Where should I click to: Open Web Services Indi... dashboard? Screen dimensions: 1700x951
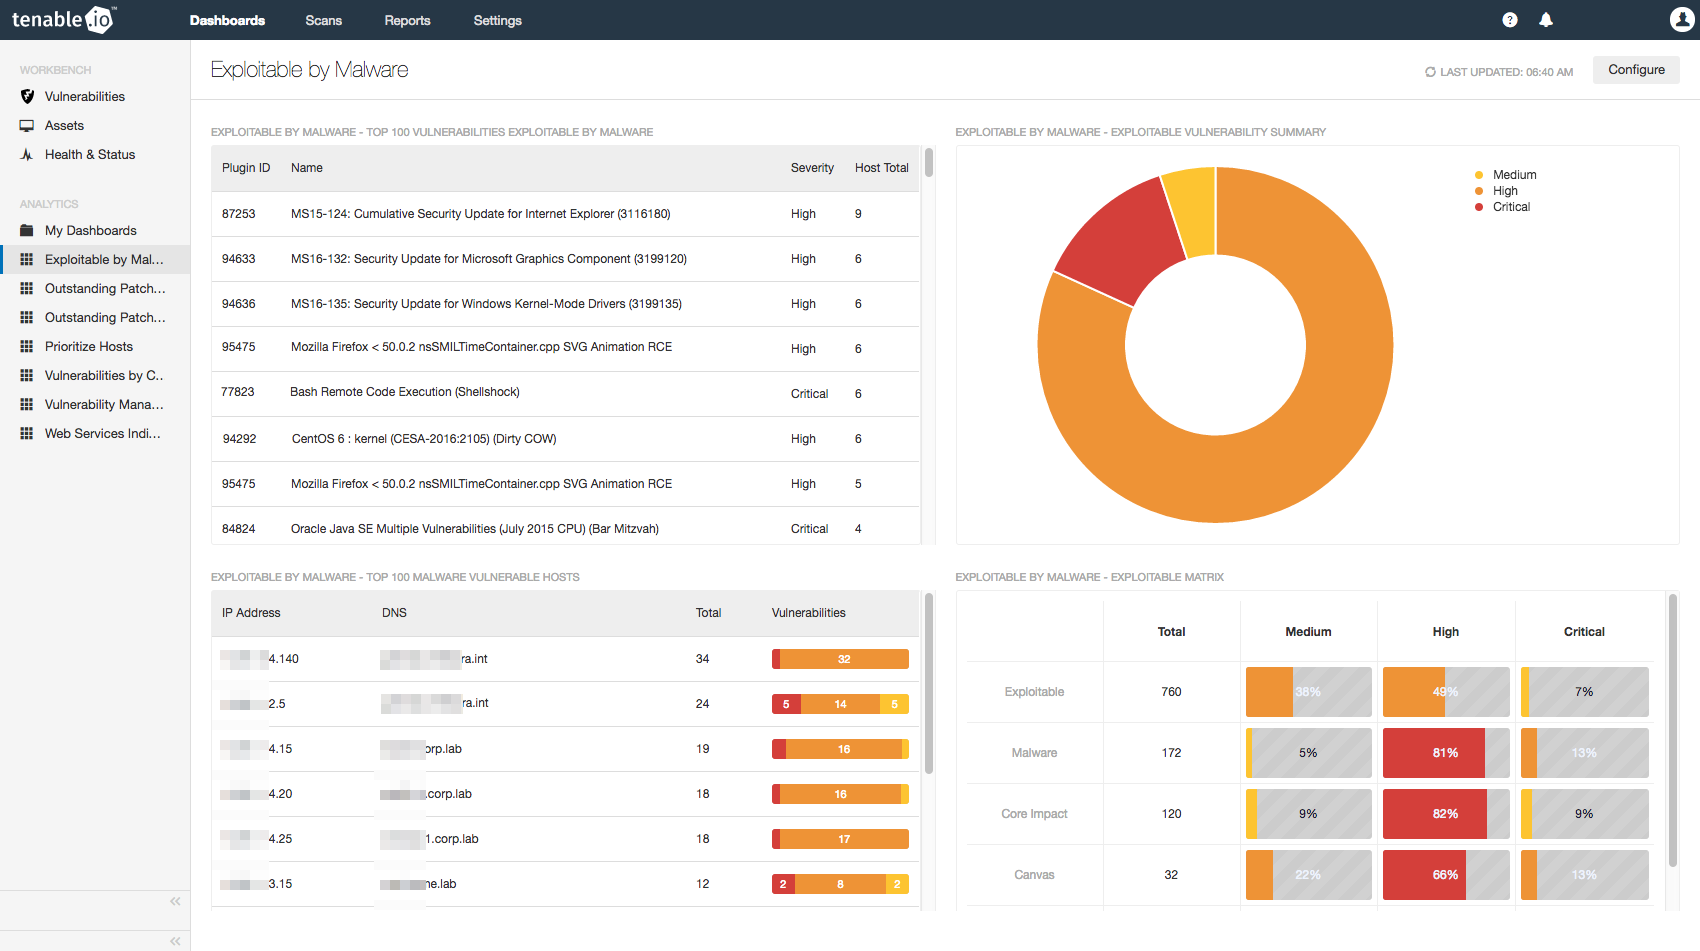click(x=103, y=434)
